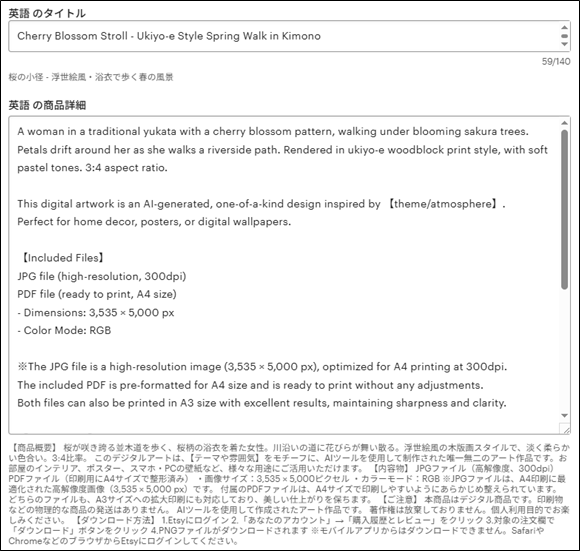Image resolution: width=580 pixels, height=551 pixels.
Task: Click the description vertical scrollbar thumb
Action: [564, 209]
